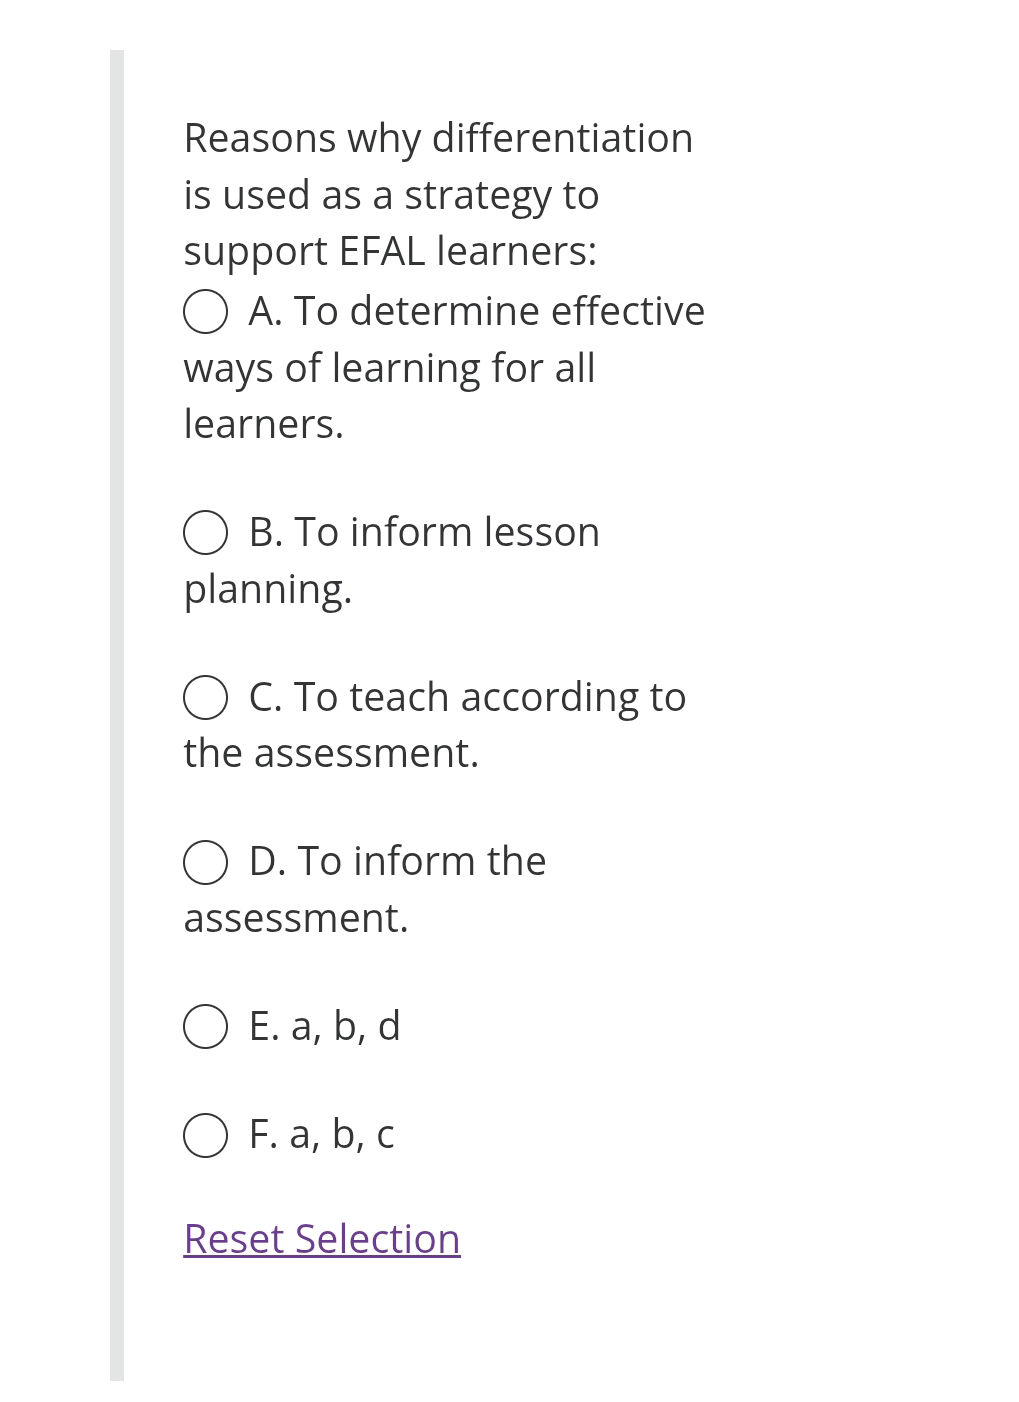1019x1402 pixels.
Task: Click the Reset Selection link
Action: tap(322, 1239)
